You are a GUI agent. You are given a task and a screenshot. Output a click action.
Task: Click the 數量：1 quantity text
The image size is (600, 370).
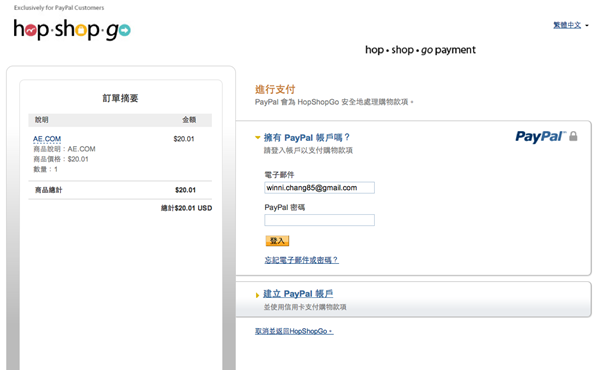pyautogui.click(x=46, y=169)
